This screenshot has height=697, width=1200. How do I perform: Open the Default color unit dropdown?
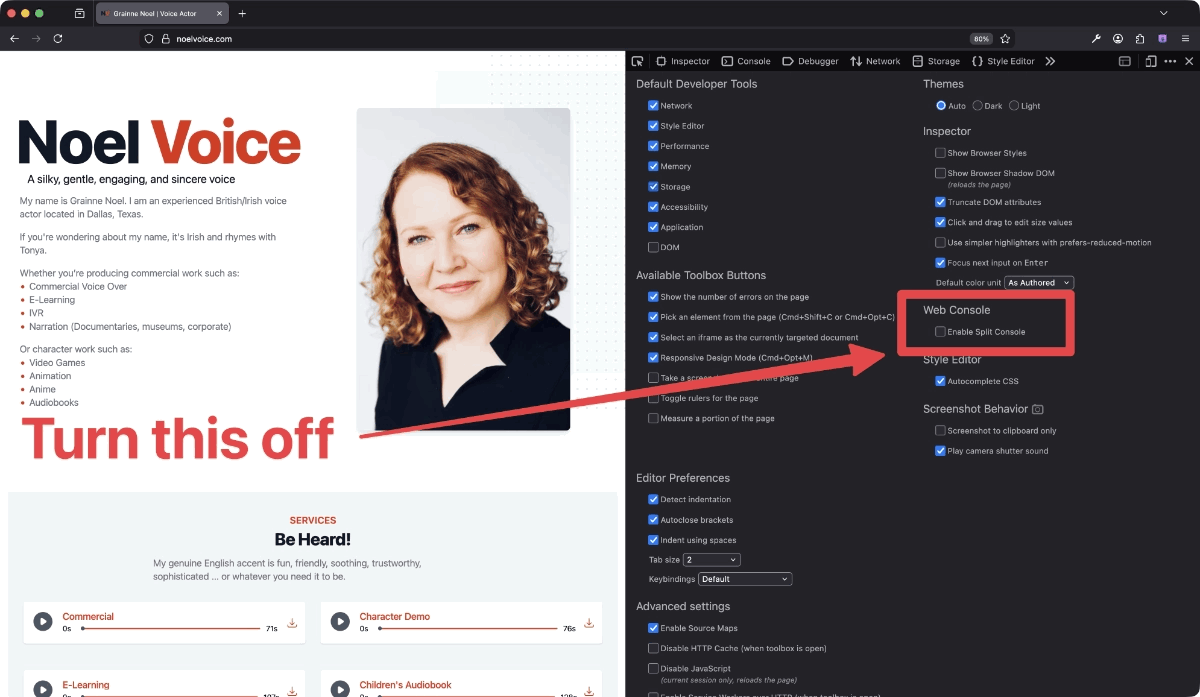(x=1039, y=282)
